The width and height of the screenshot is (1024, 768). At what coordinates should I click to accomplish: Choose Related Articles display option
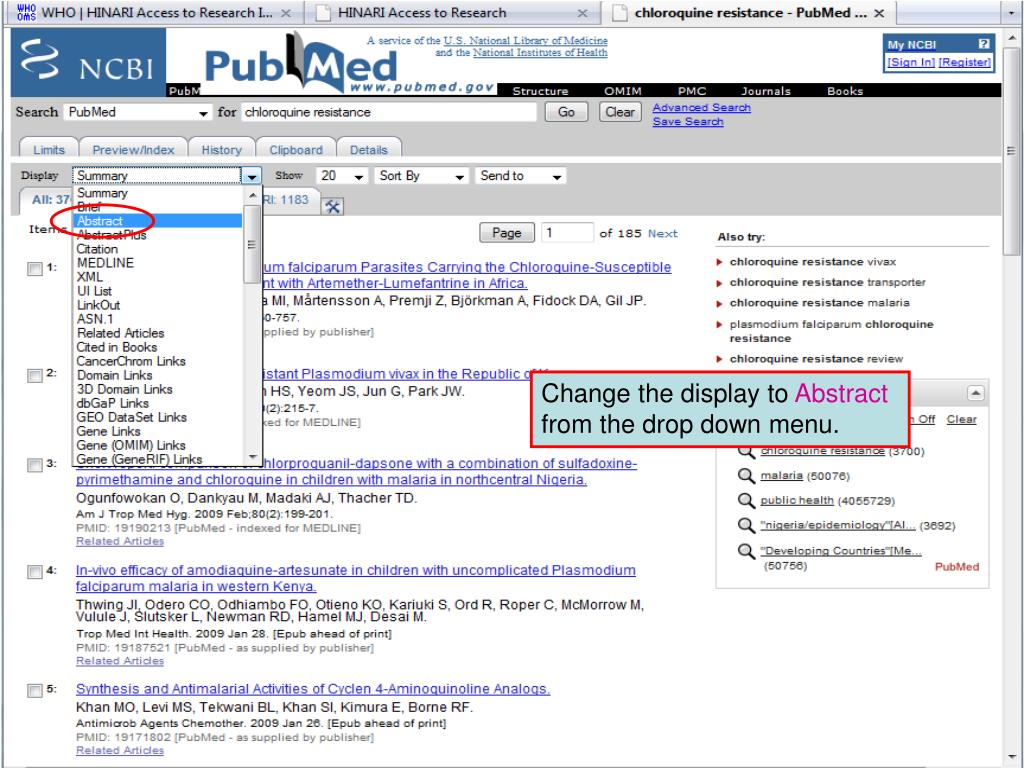[157, 333]
